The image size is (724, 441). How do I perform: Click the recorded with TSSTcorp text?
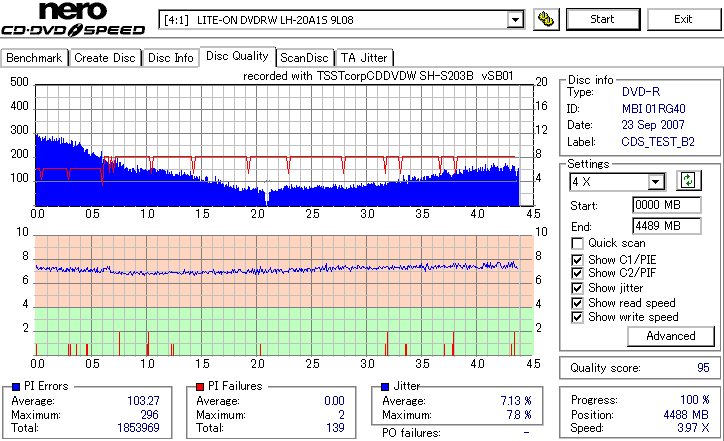(378, 76)
